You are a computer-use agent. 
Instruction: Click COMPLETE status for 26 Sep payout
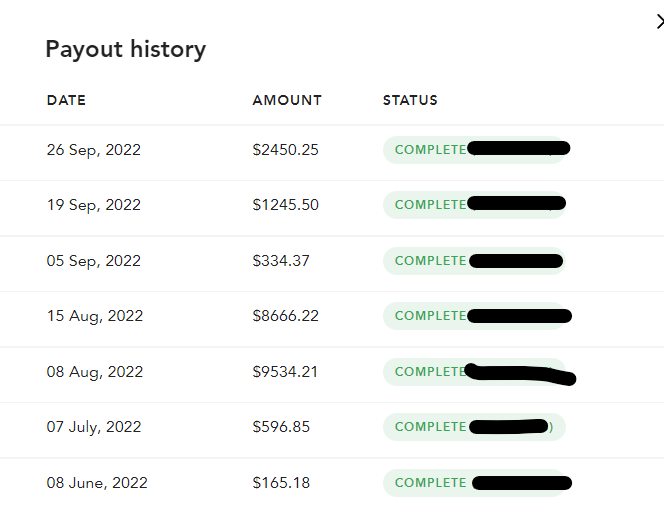pos(430,150)
